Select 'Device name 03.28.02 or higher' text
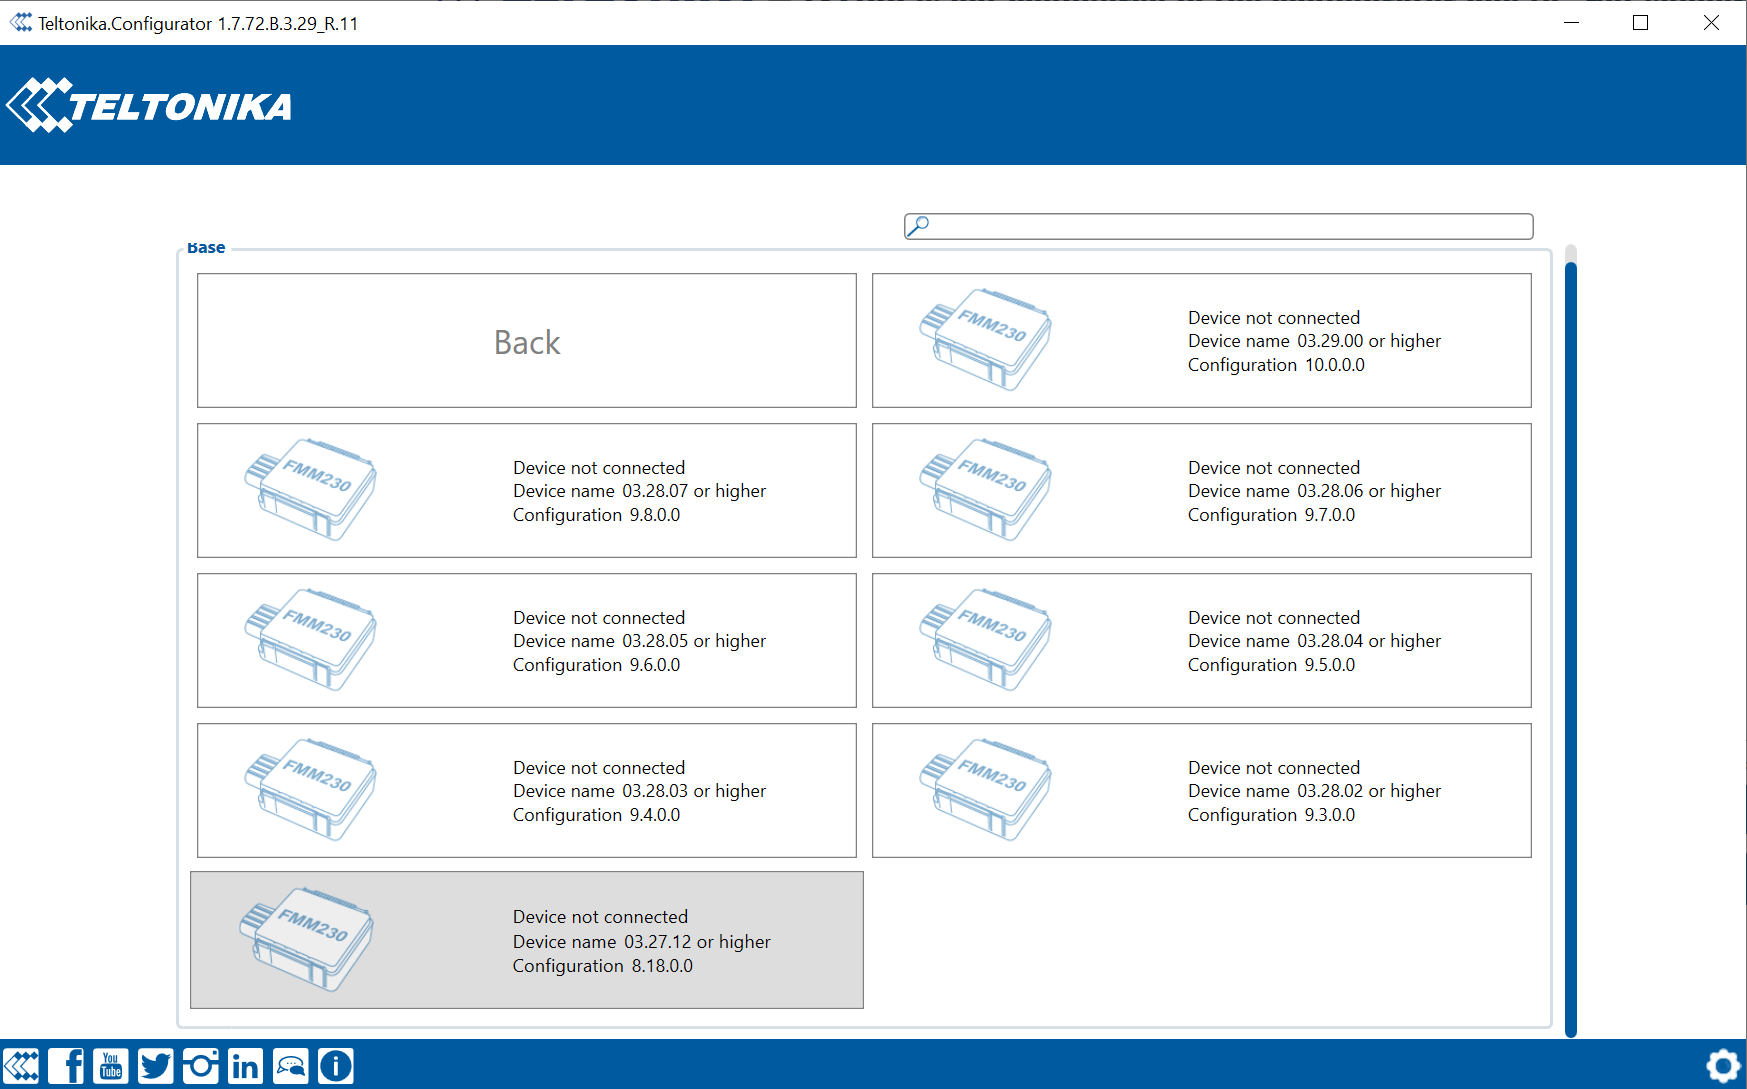 (x=1315, y=791)
